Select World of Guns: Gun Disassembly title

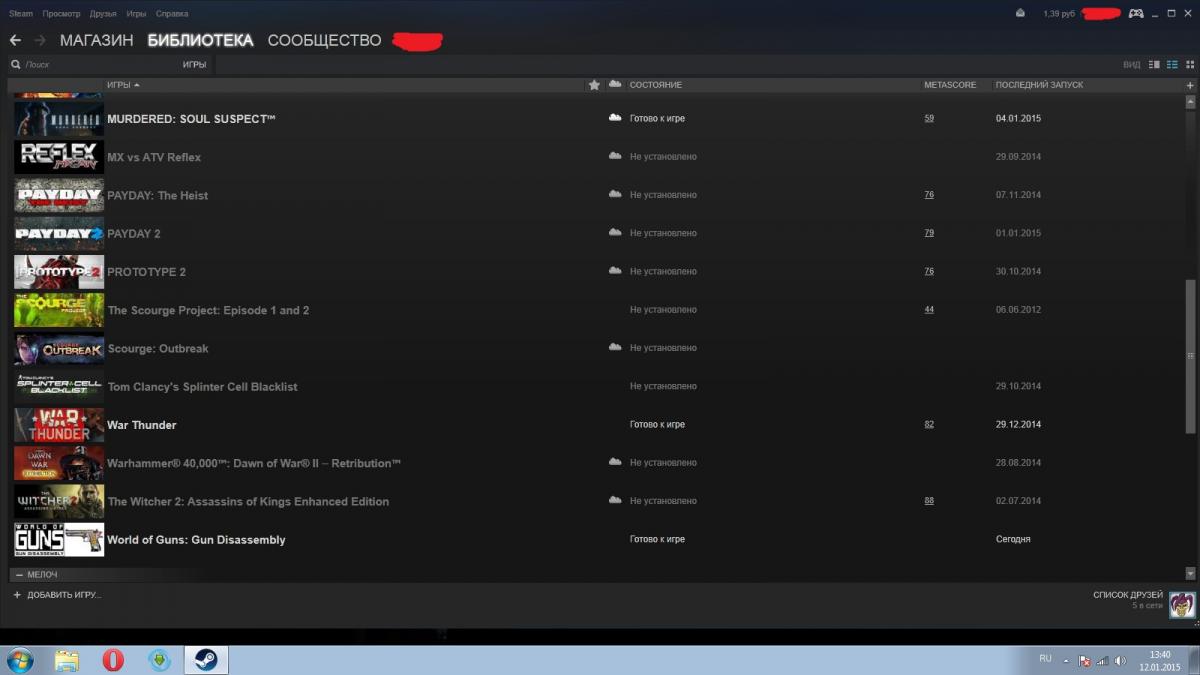pyautogui.click(x=196, y=540)
